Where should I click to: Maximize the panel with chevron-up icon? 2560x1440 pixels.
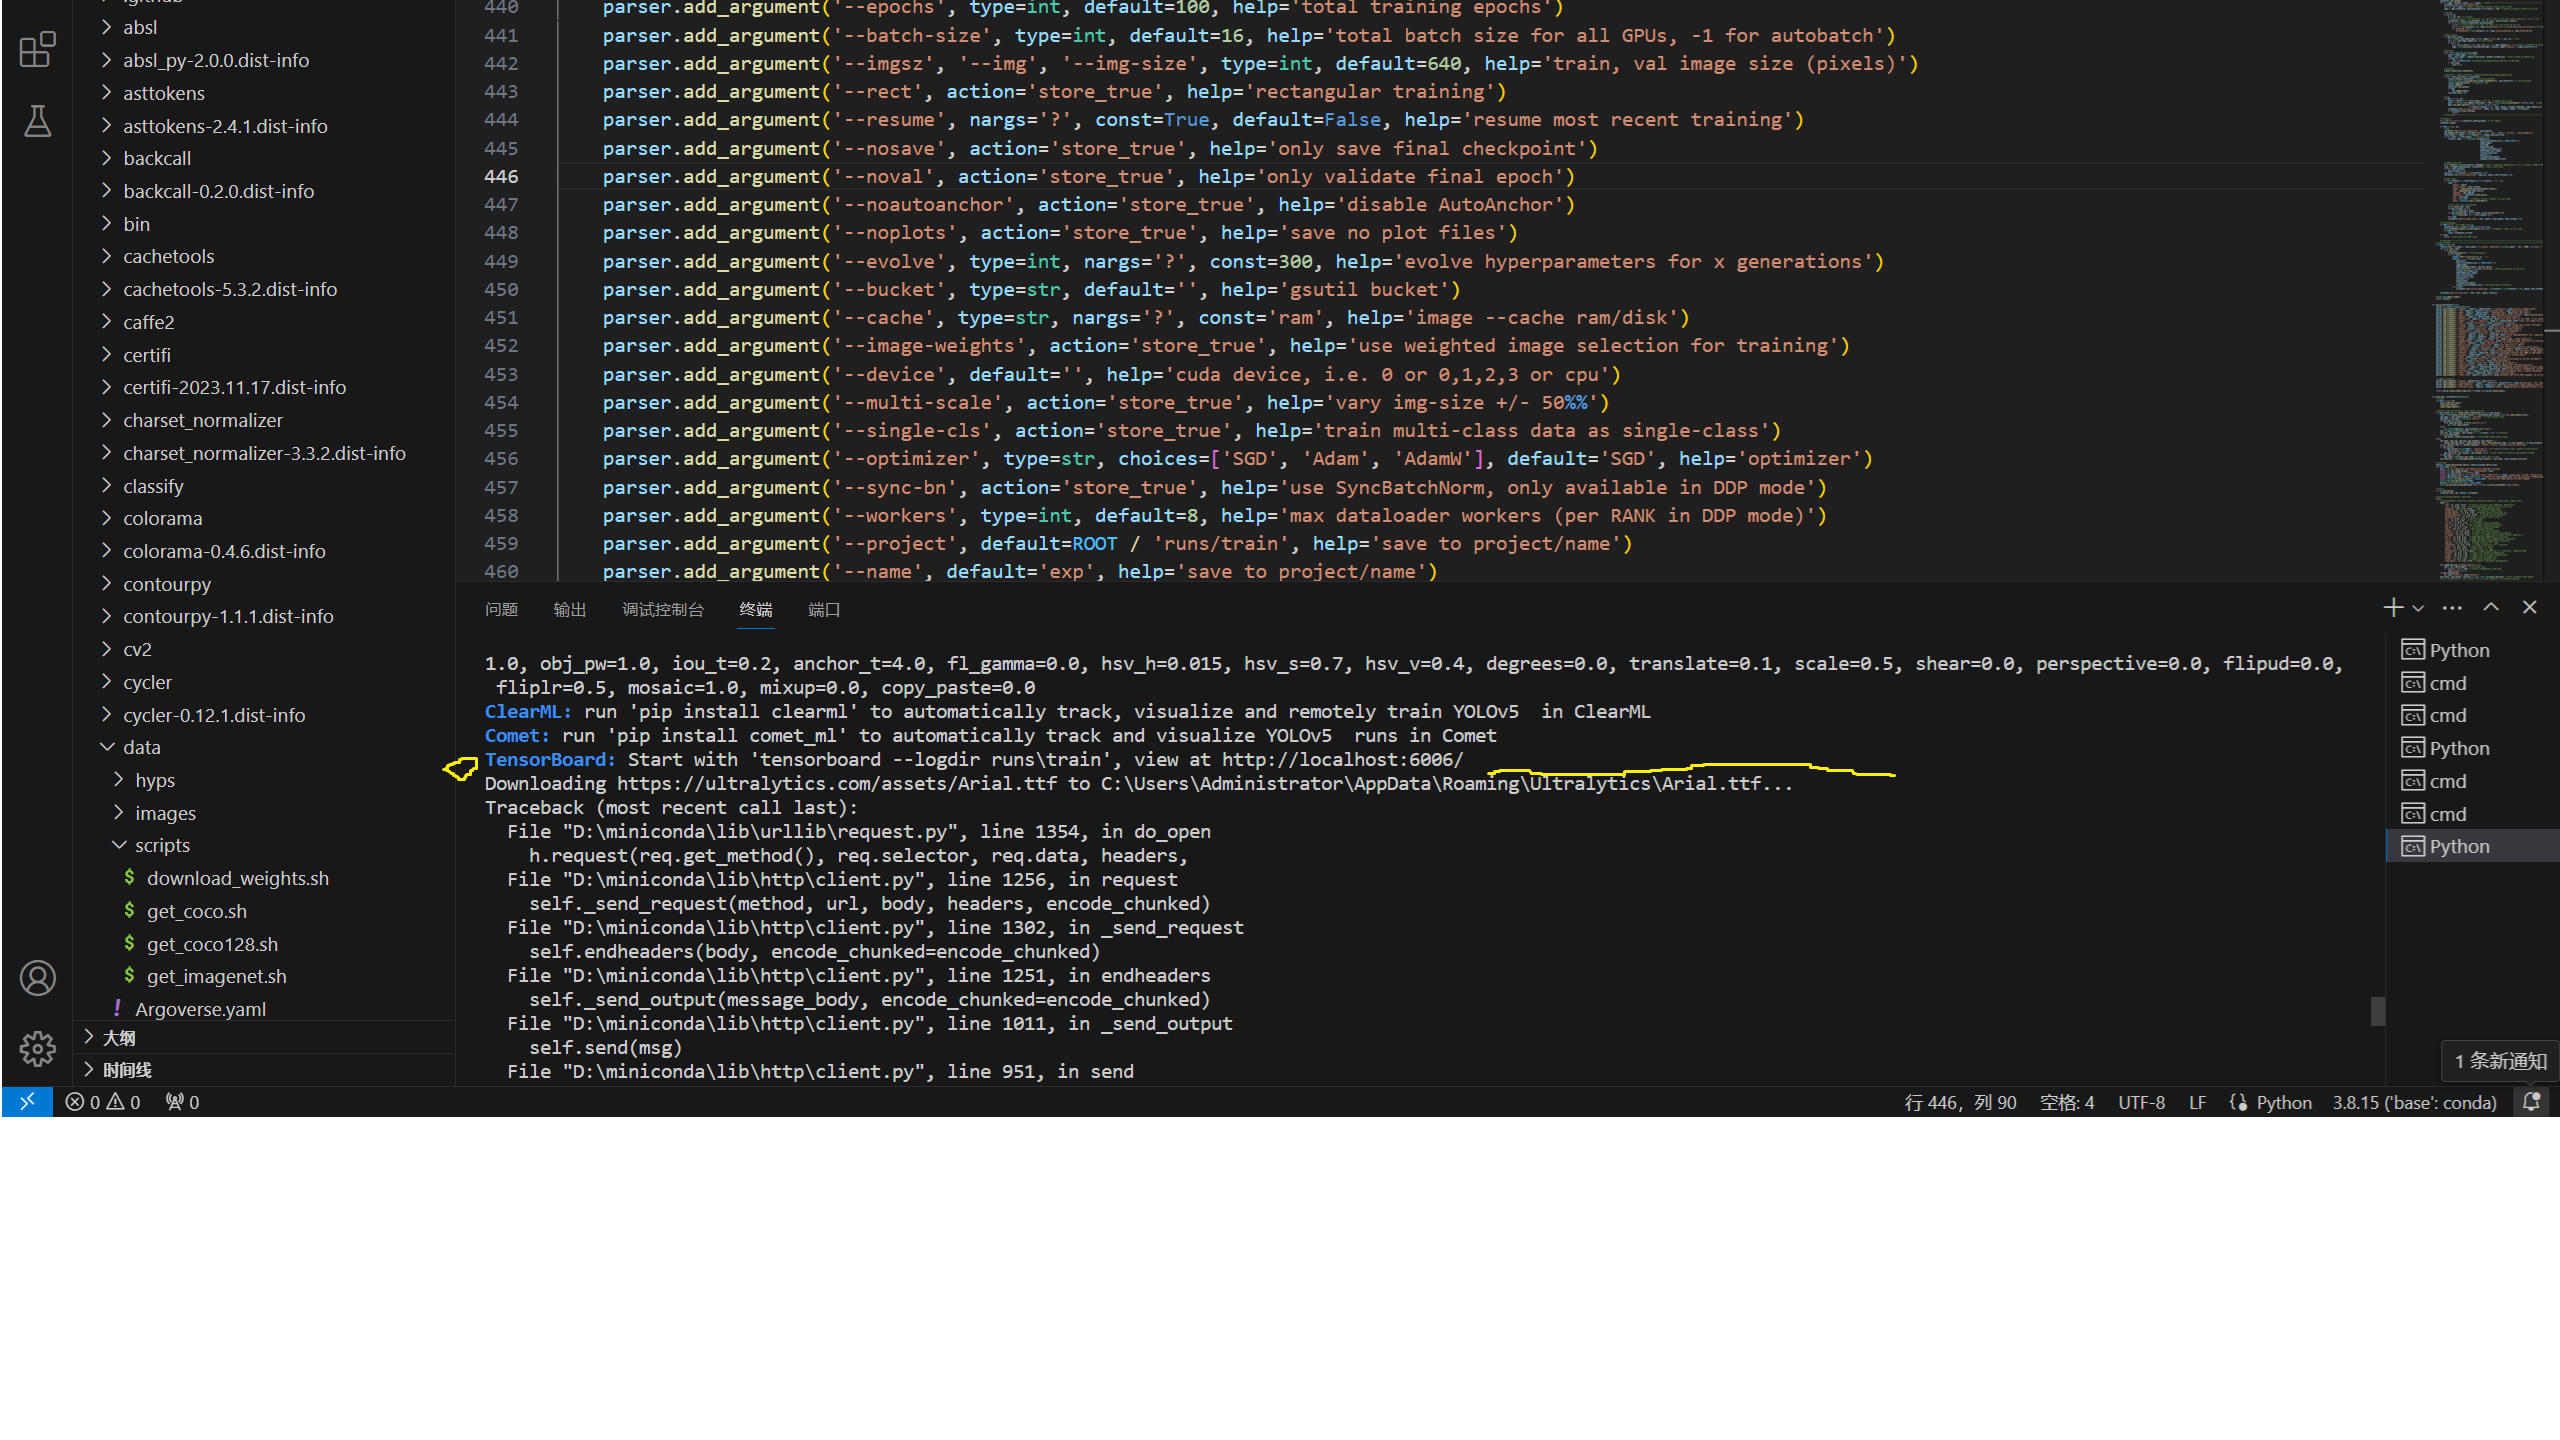2491,608
